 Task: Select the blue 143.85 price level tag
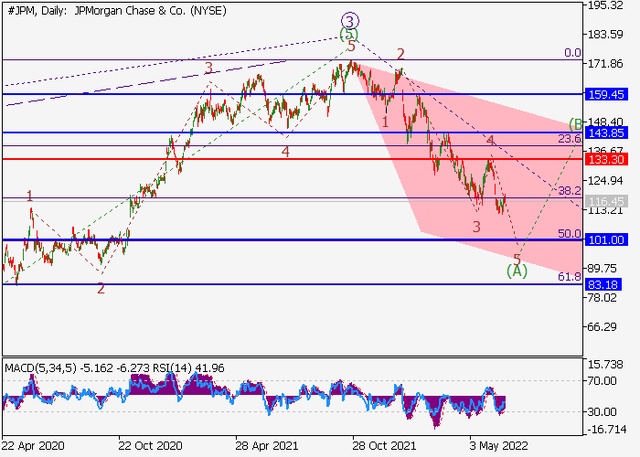pos(606,133)
